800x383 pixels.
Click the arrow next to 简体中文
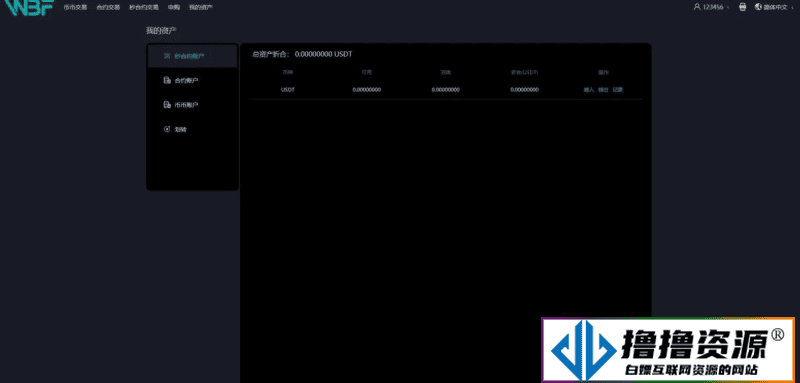791,8
